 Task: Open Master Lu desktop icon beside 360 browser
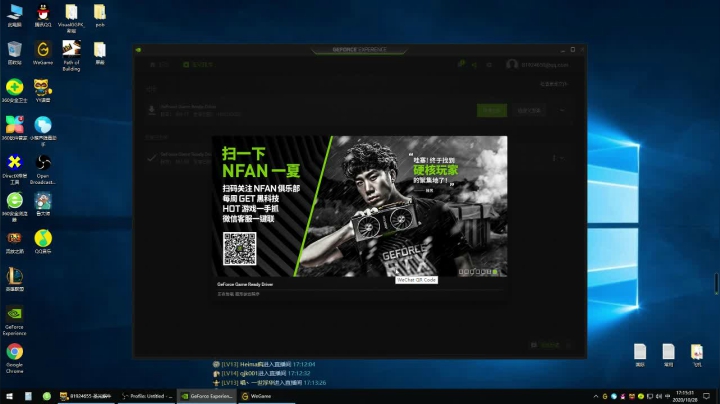(x=43, y=204)
